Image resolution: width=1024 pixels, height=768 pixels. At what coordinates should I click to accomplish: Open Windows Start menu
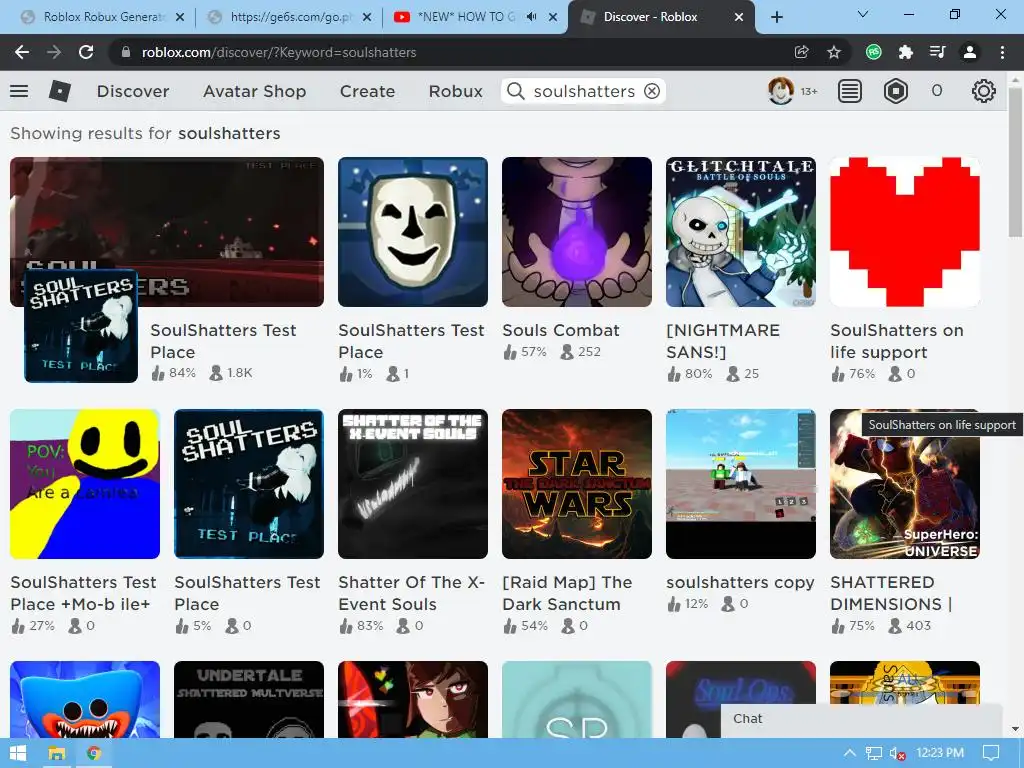(18, 753)
